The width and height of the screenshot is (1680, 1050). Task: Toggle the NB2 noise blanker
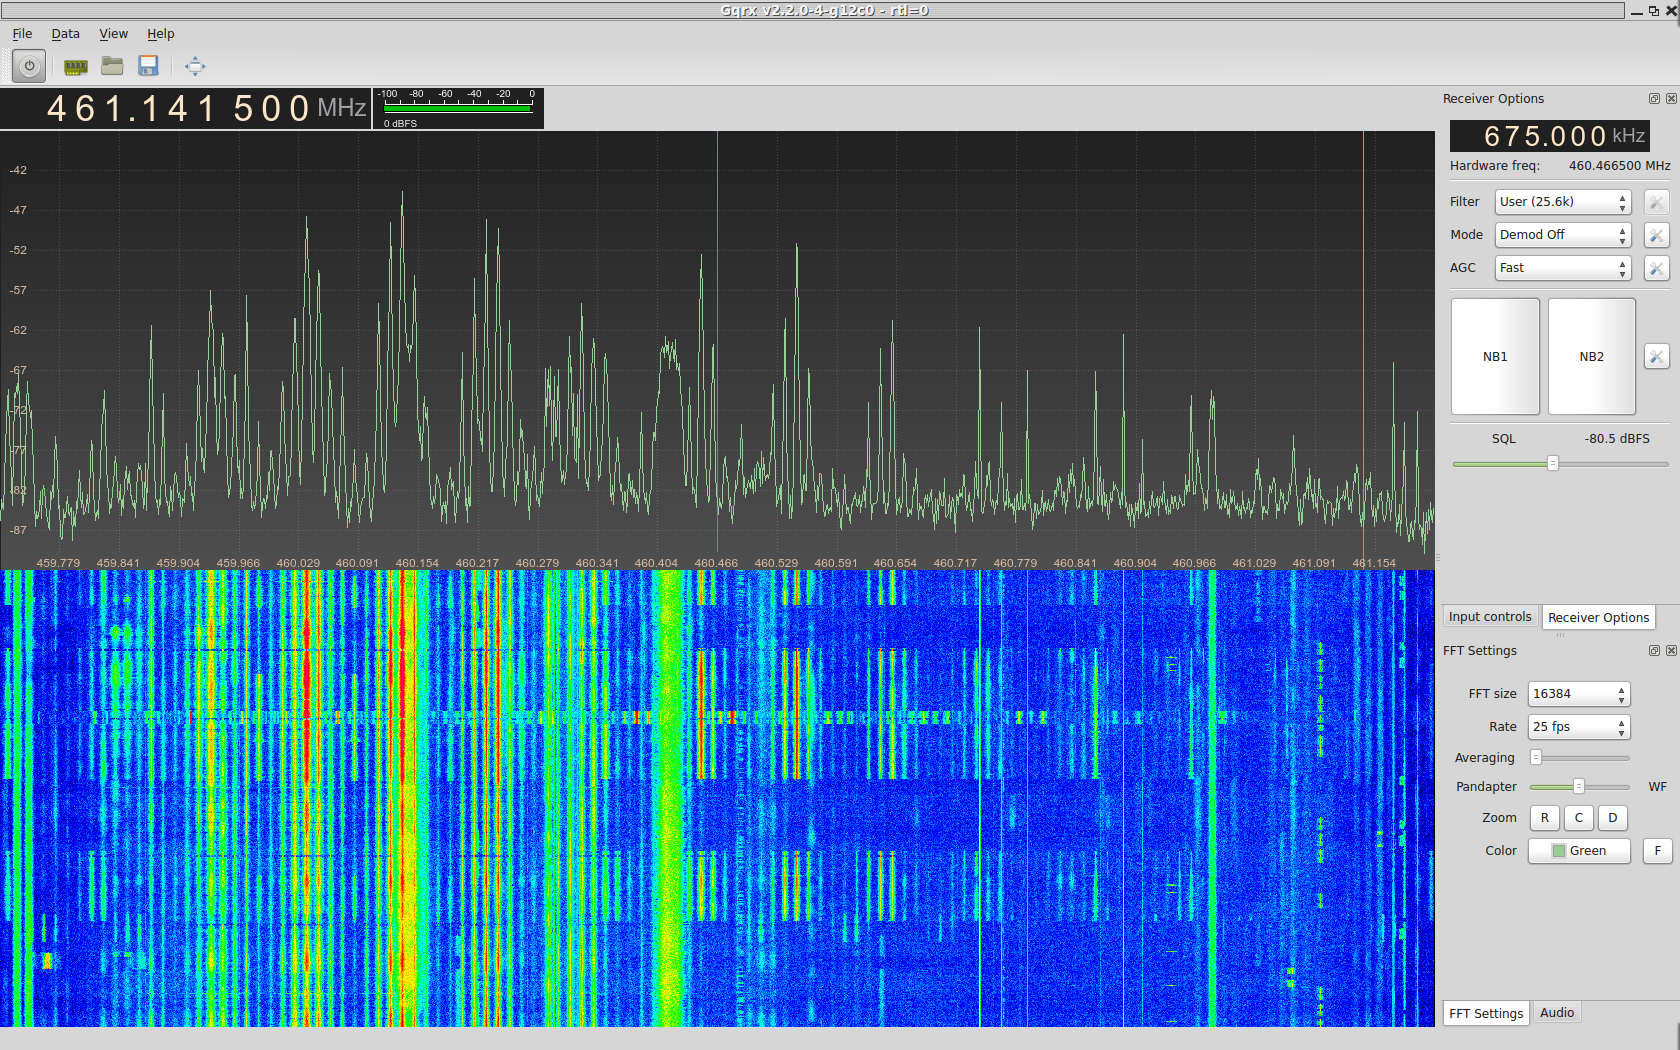1591,357
